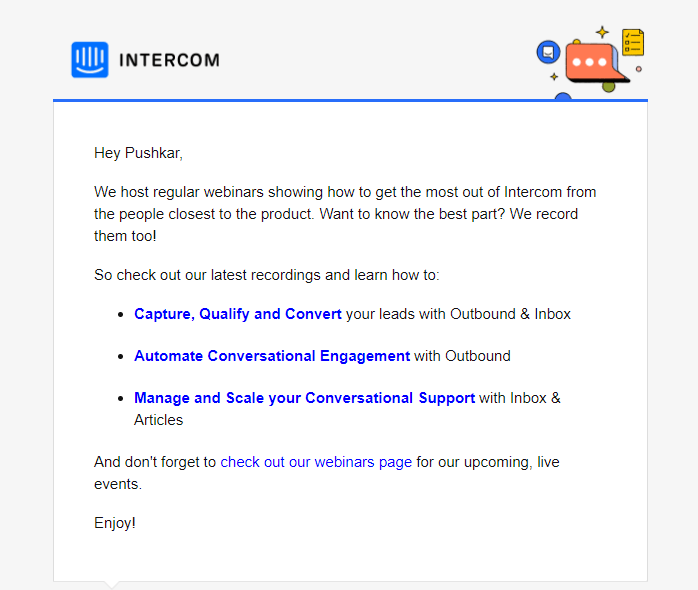Click the blue circular inbox icon
Viewport: 698px width, 590px height.
548,52
